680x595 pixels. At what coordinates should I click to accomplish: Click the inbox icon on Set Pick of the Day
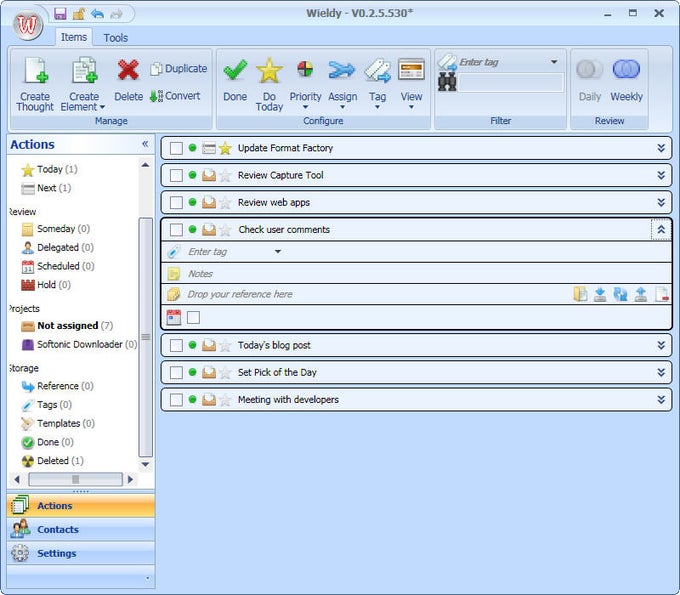(x=209, y=373)
